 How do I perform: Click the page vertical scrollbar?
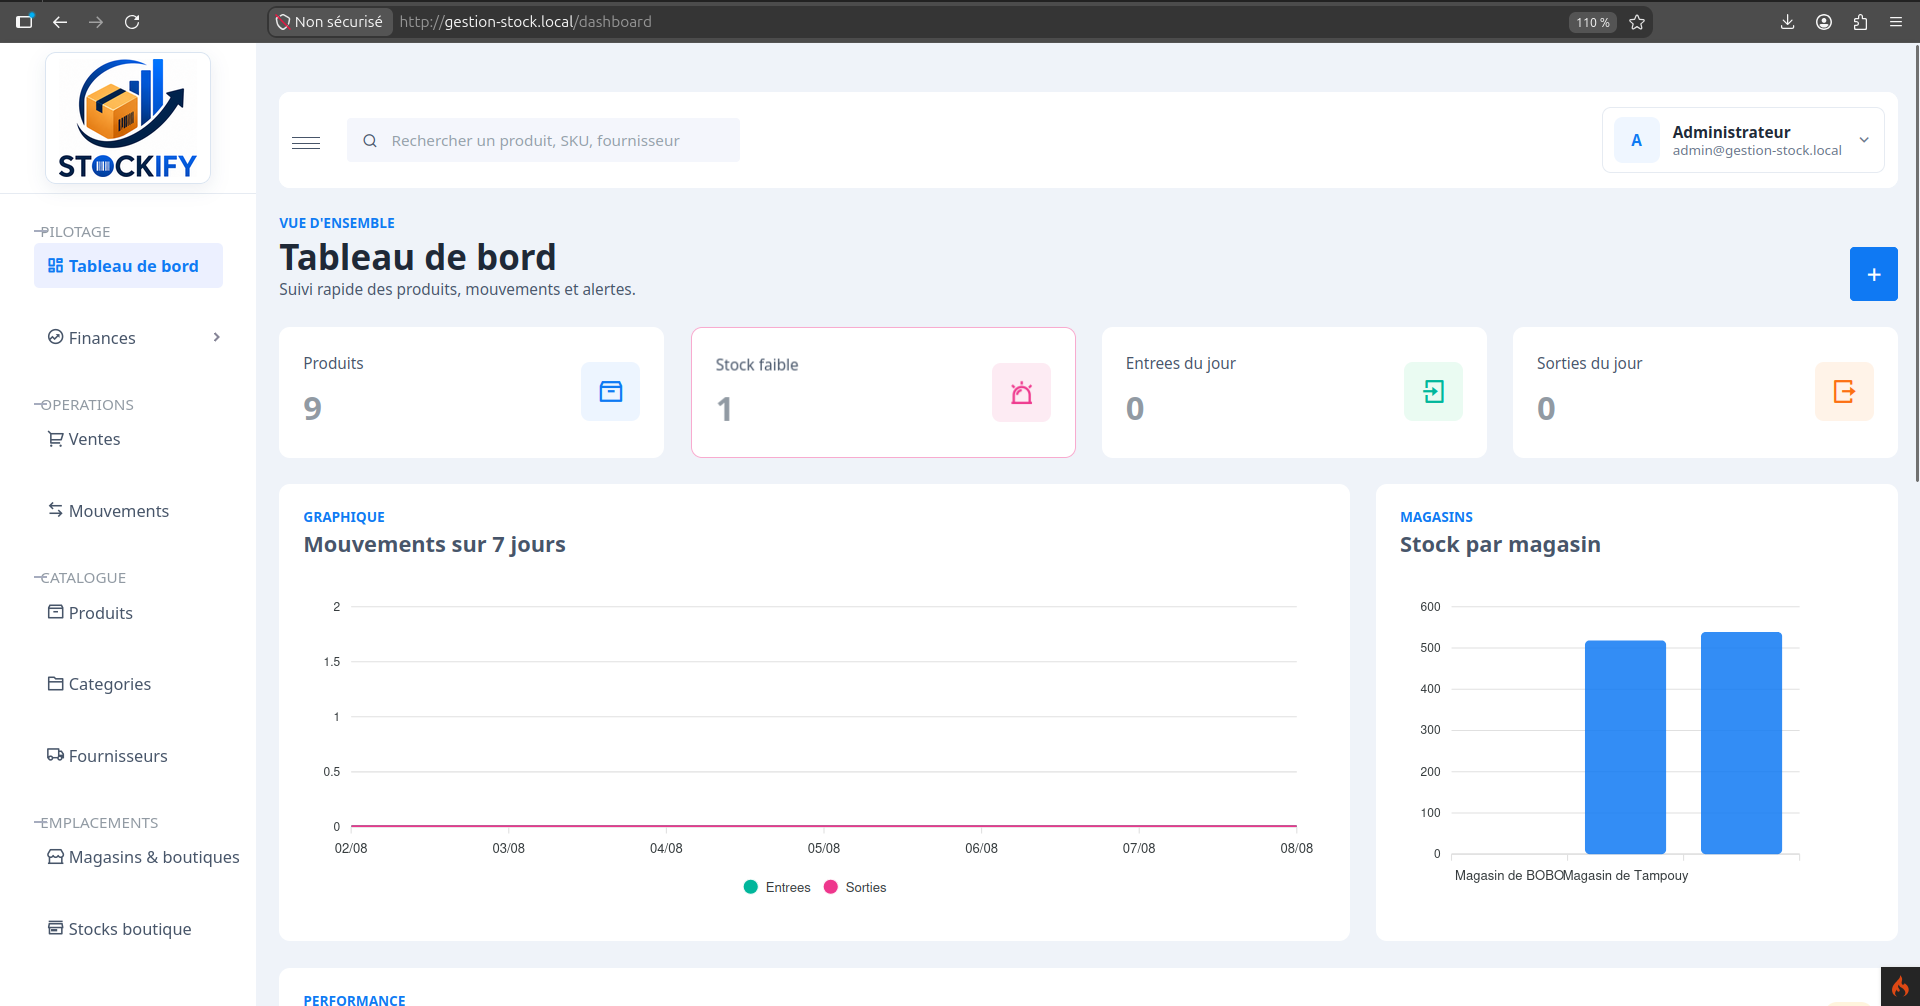tap(1915, 265)
